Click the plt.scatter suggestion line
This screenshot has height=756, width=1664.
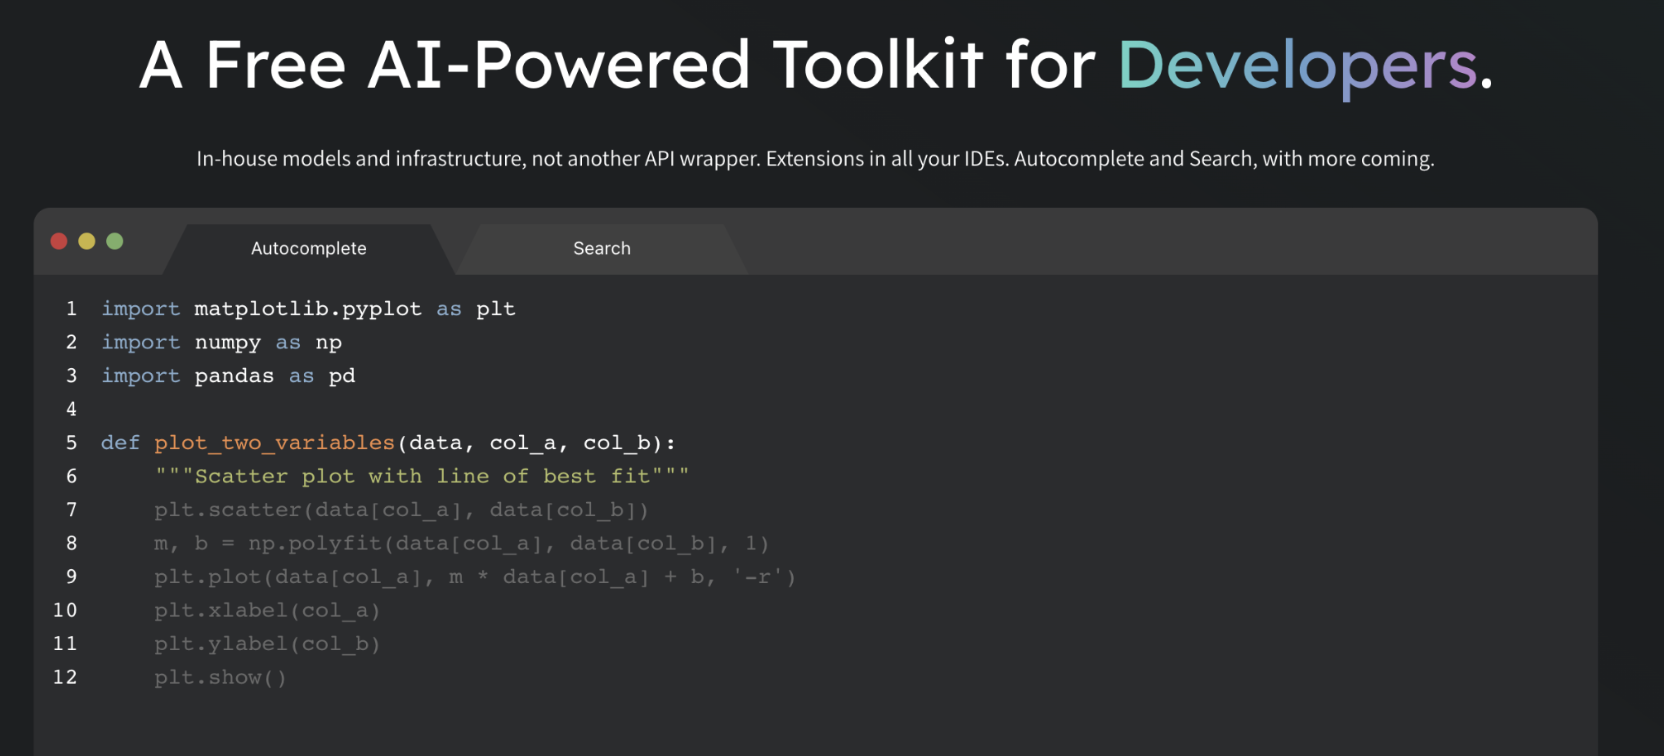click(401, 510)
